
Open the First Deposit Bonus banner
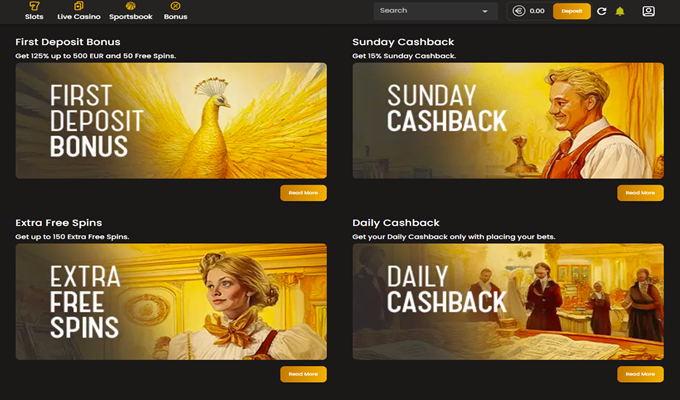171,121
